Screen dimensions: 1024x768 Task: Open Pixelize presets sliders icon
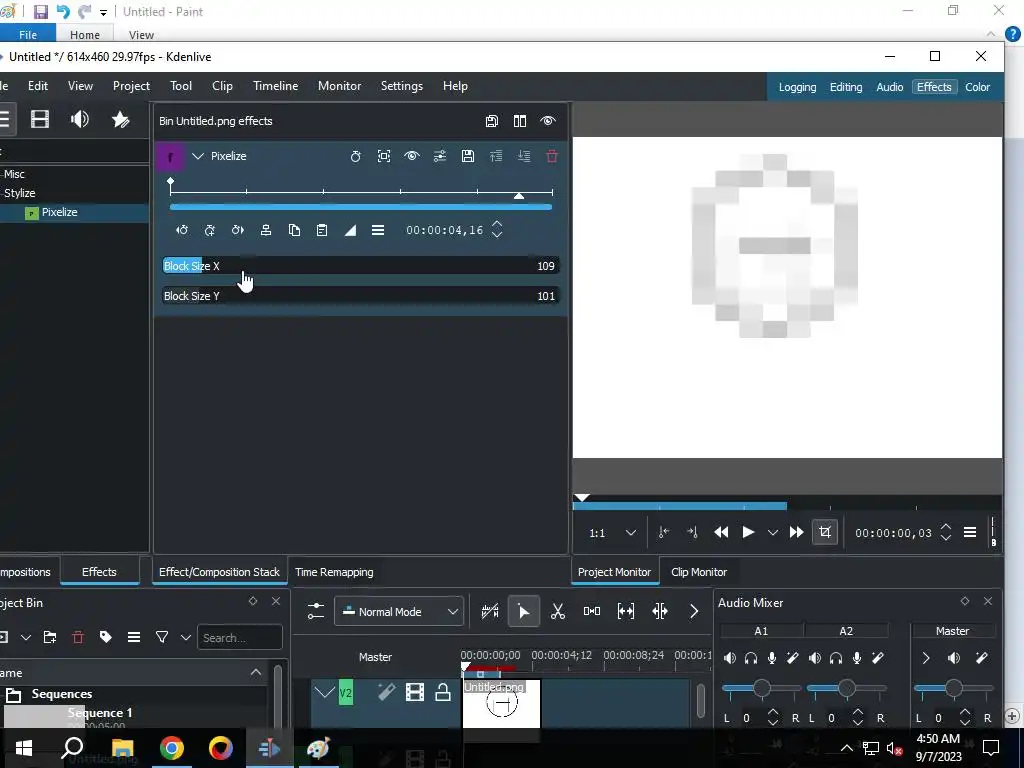coord(440,156)
